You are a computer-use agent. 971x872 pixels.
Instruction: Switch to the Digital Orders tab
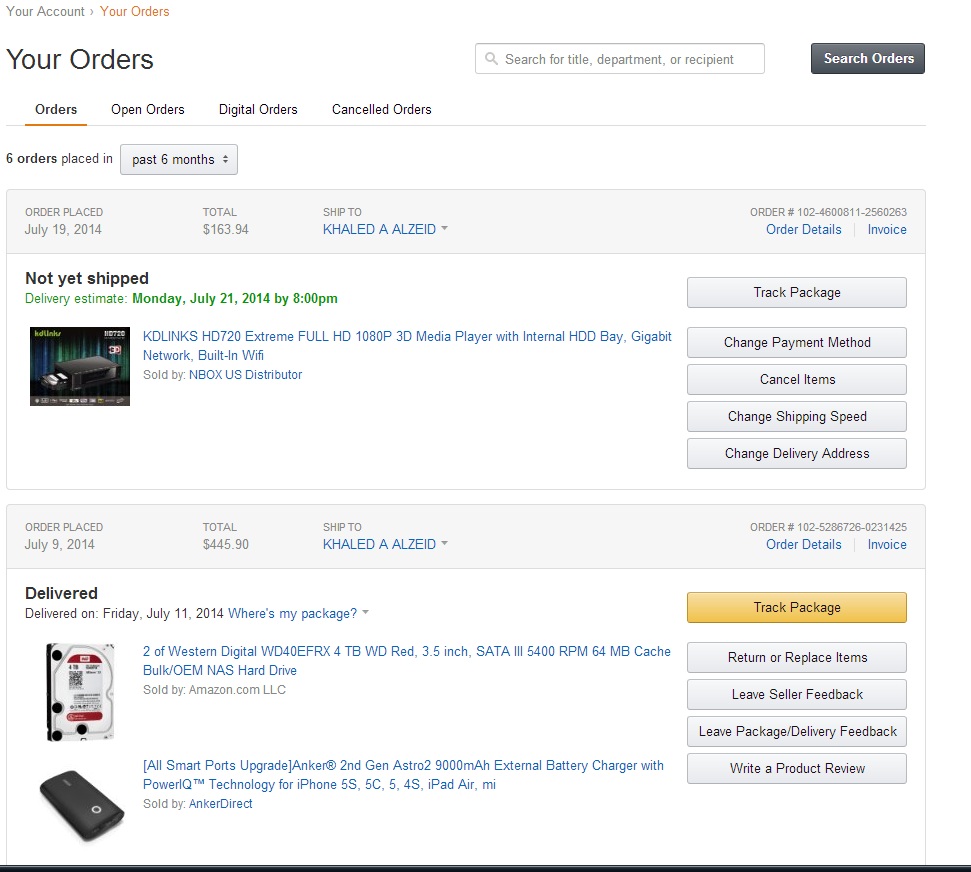pyautogui.click(x=258, y=110)
